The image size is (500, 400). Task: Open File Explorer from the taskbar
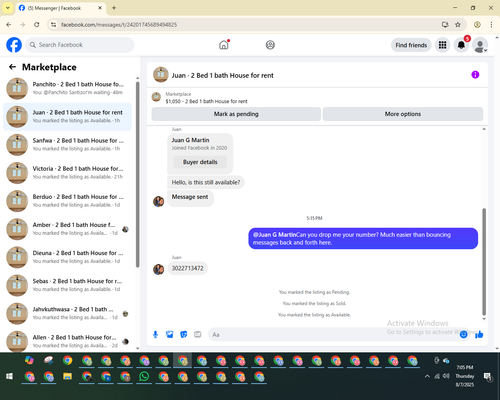68,377
